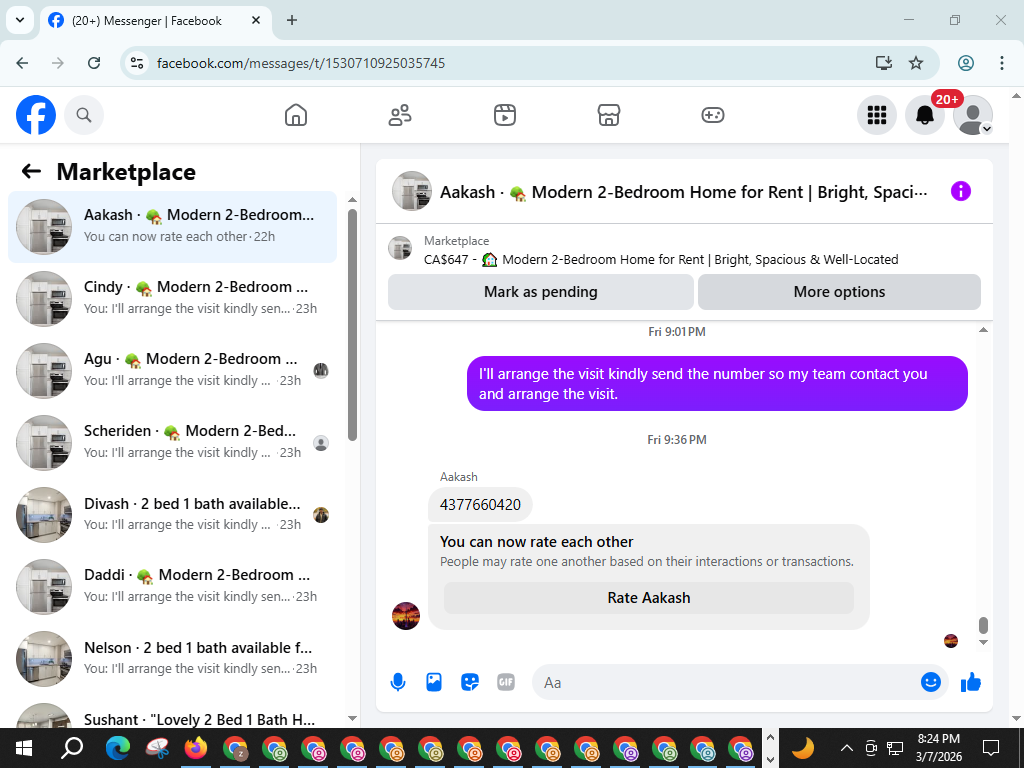Show hidden system tray icons chevron
This screenshot has width=1024, height=768.
click(846, 748)
